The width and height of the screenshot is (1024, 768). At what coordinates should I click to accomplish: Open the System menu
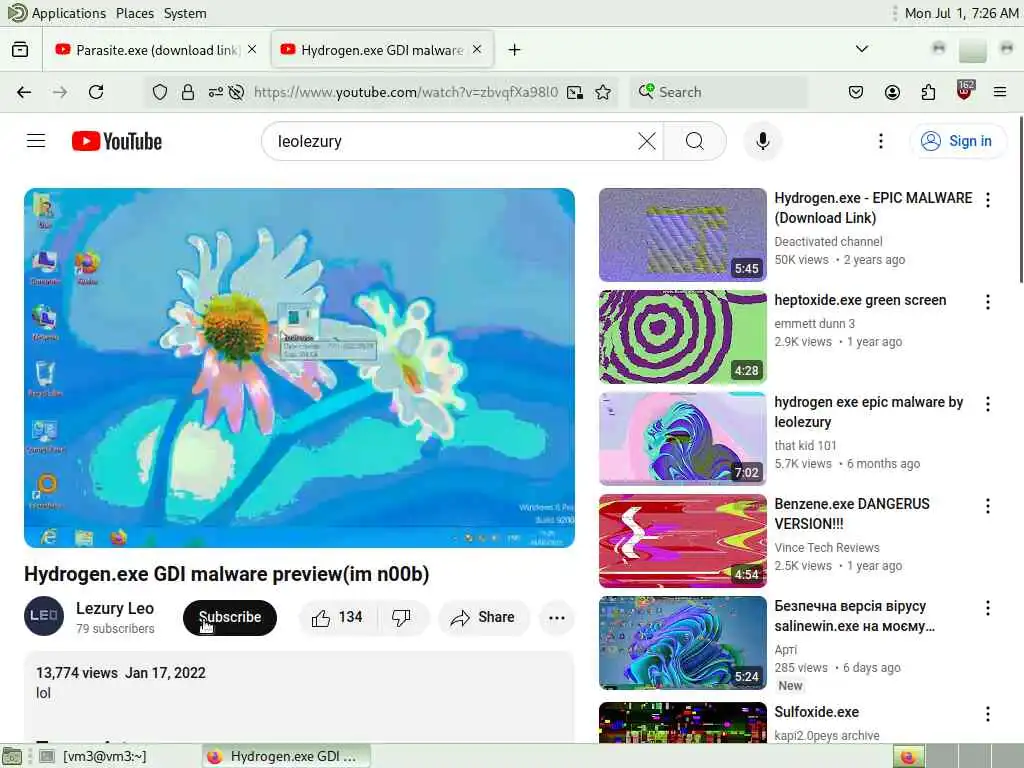click(x=185, y=13)
